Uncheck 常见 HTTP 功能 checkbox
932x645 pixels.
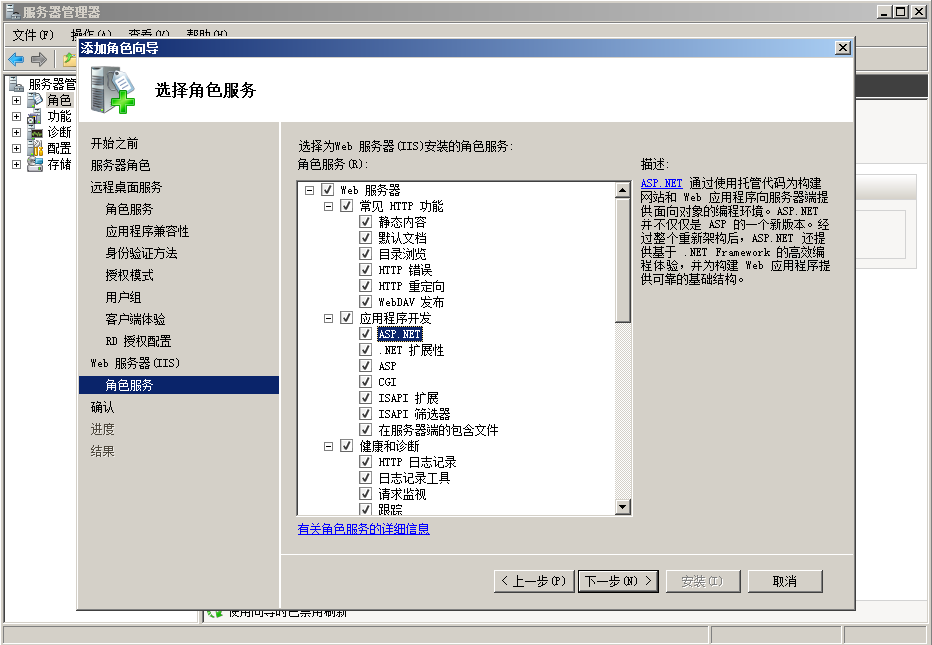(x=347, y=206)
